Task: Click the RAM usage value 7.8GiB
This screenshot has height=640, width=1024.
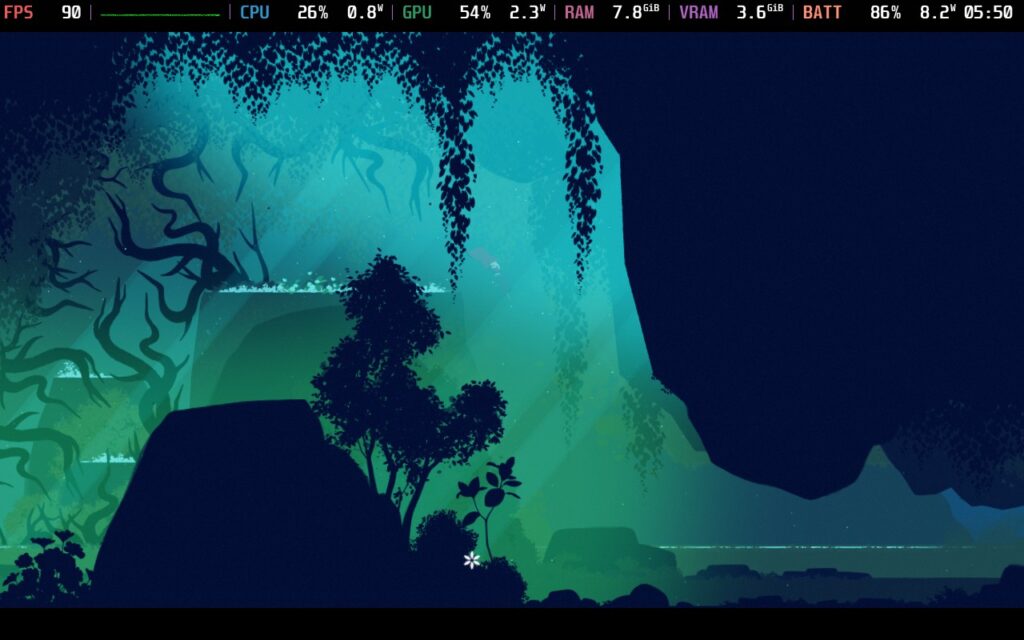Action: click(x=635, y=12)
